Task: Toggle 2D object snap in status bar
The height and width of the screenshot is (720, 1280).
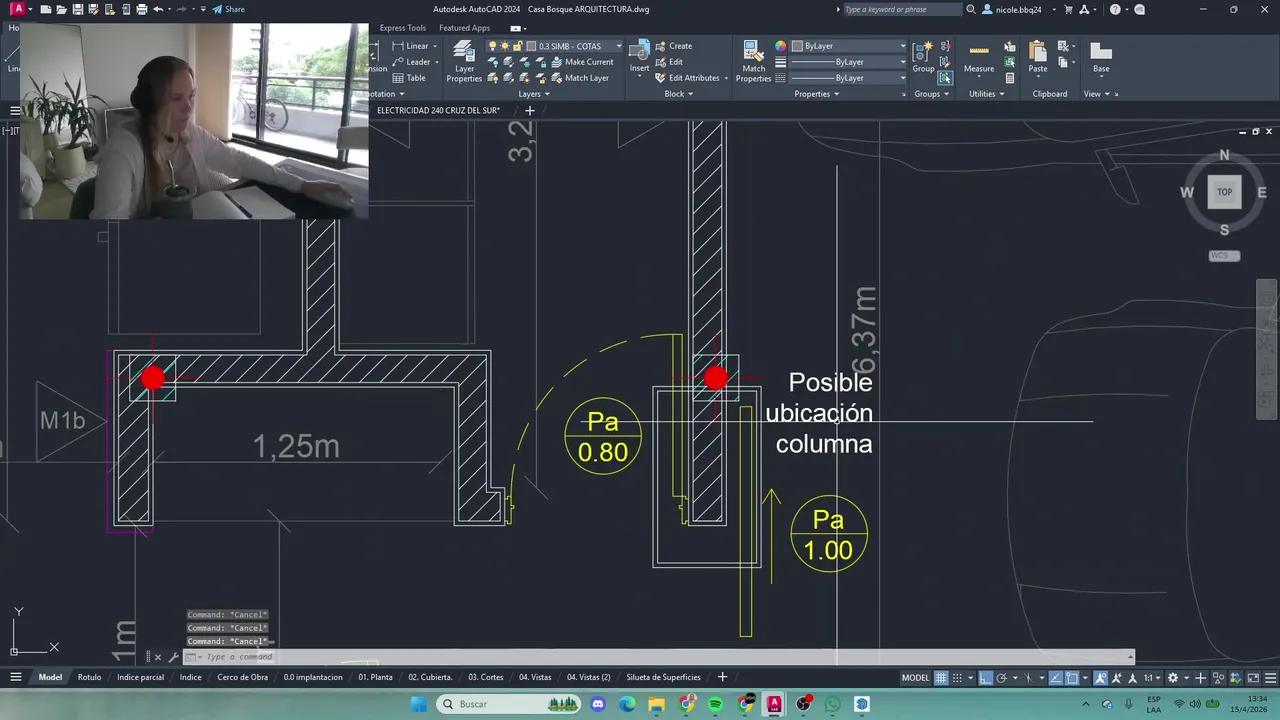Action: point(1072,677)
